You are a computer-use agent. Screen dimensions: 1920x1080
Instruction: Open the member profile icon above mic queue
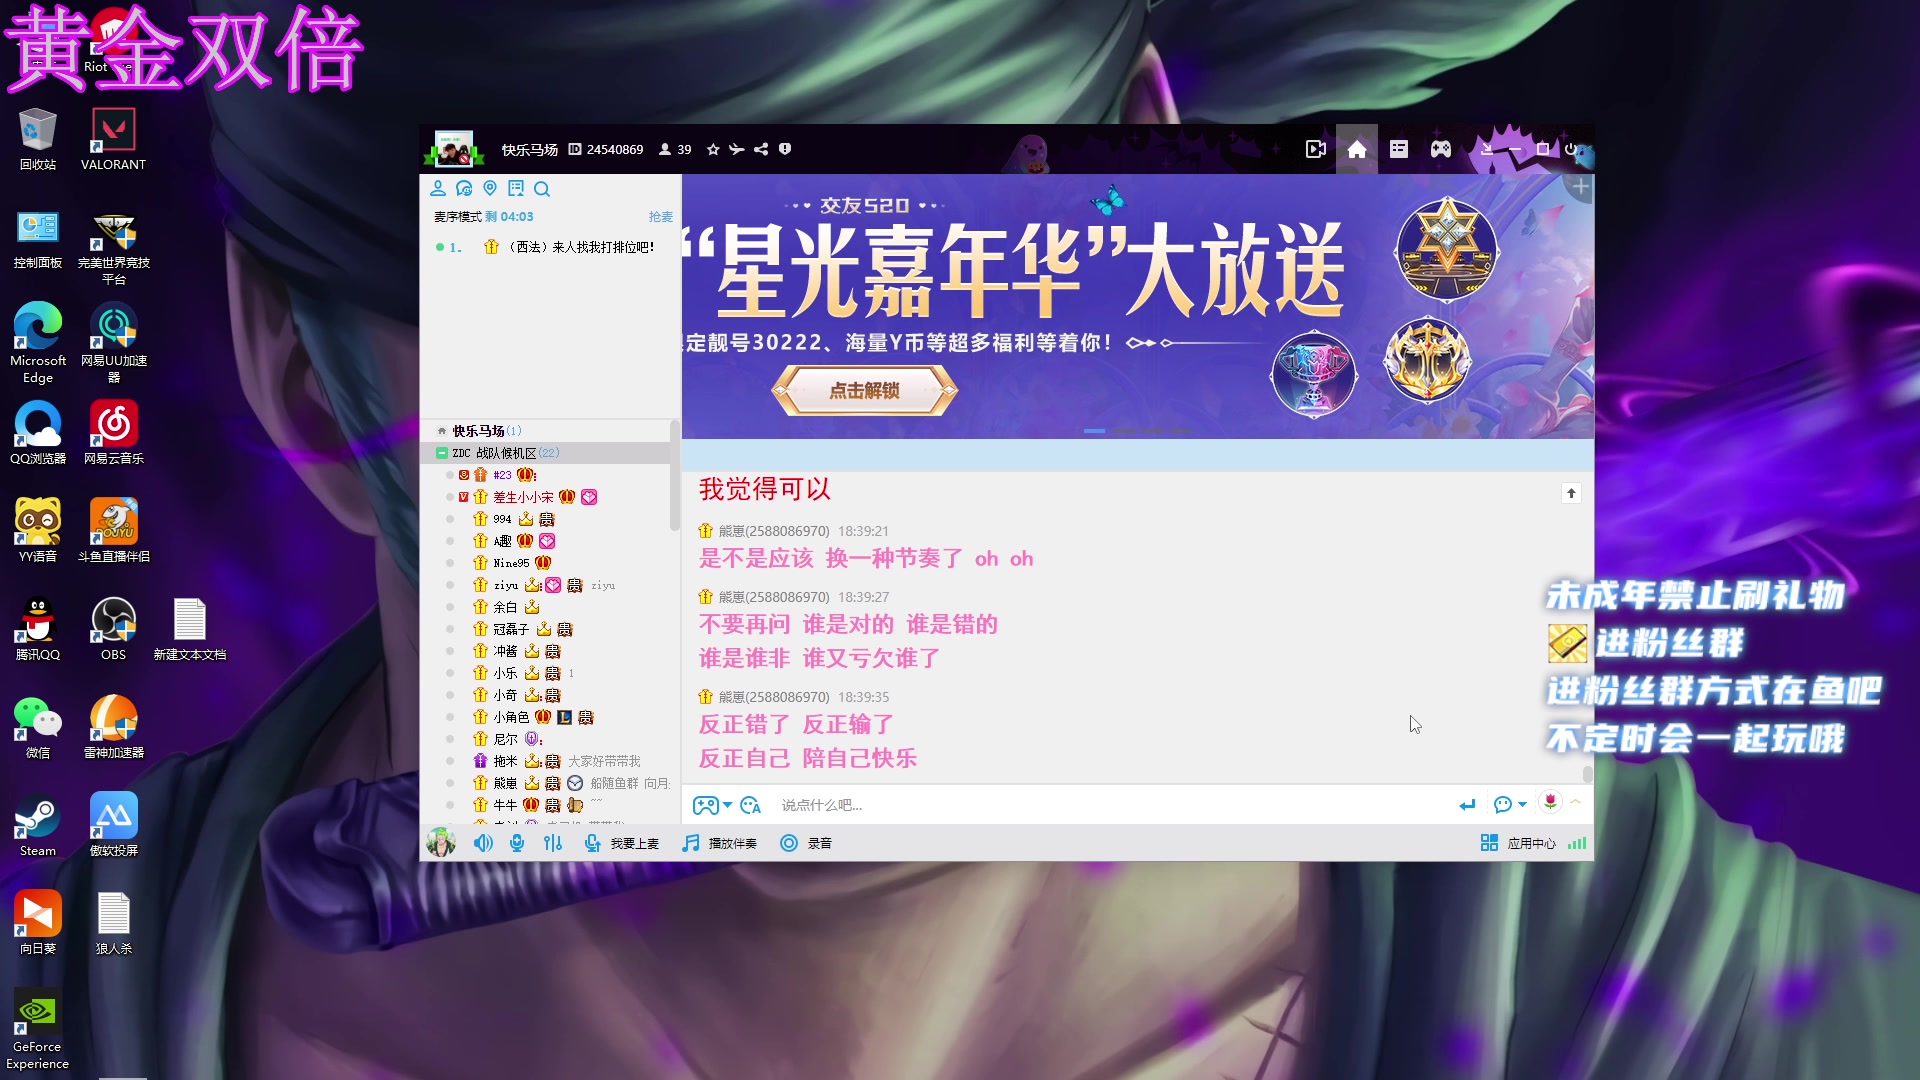(x=438, y=188)
